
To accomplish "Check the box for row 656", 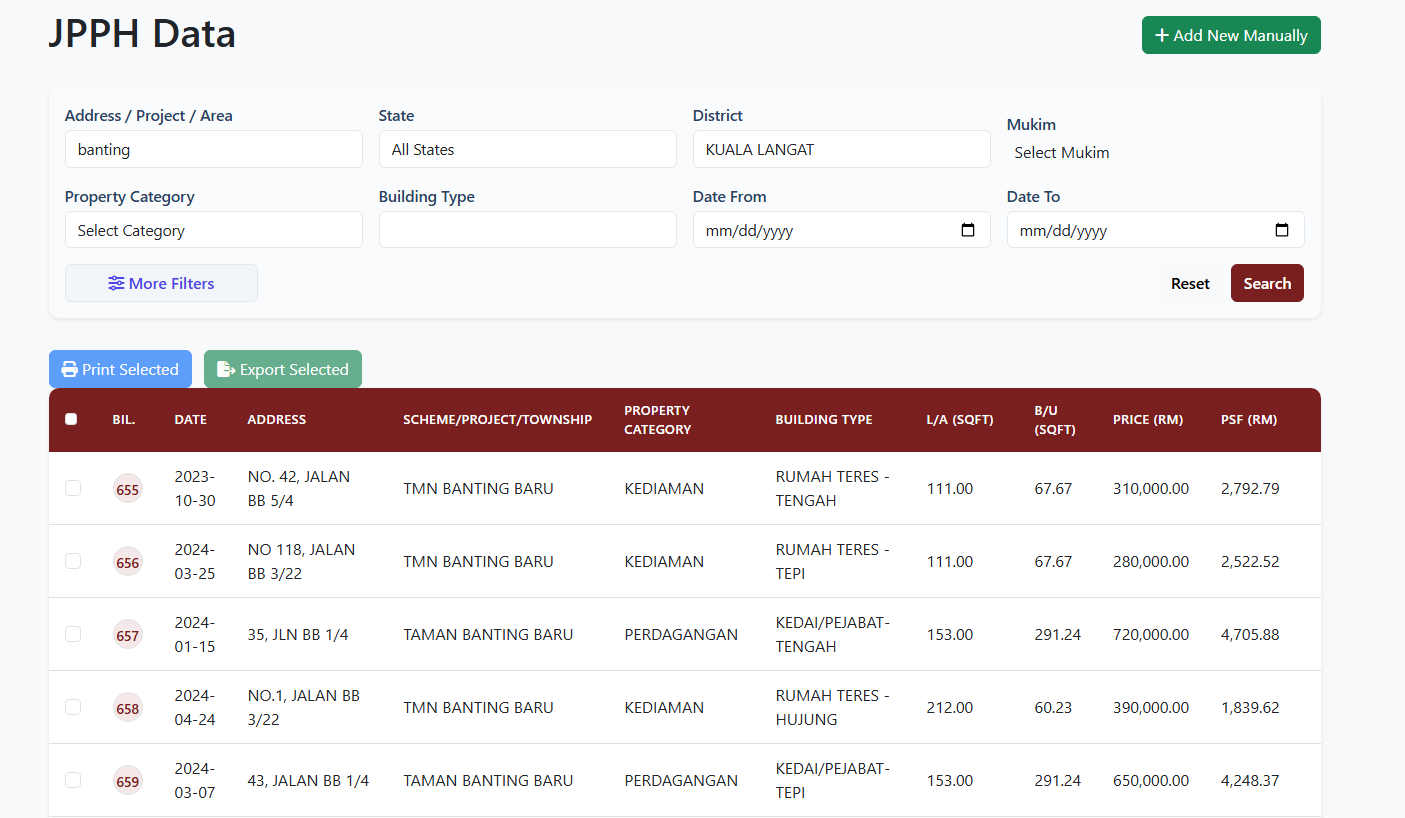I will [x=73, y=561].
